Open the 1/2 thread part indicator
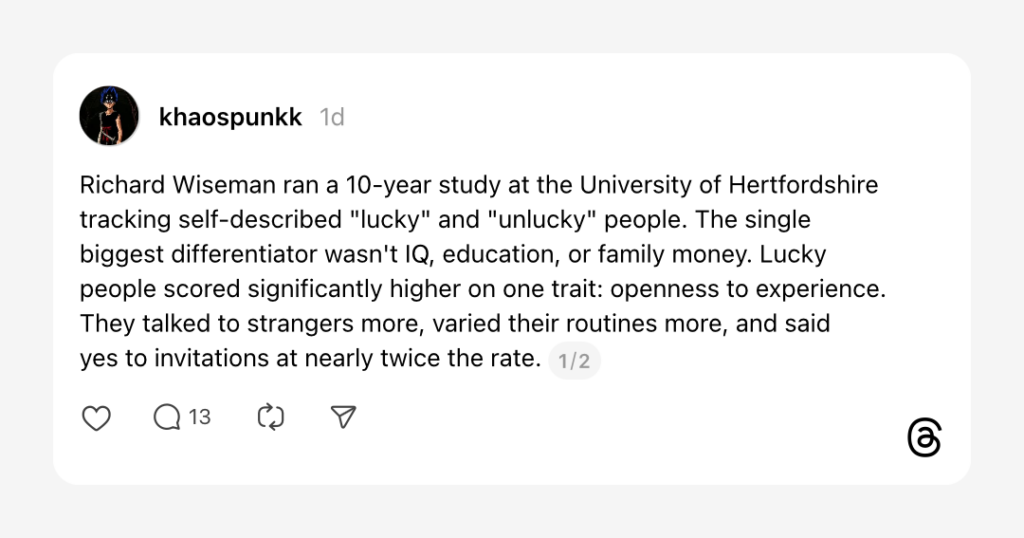Screen dimensions: 1024x538 pos(574,361)
